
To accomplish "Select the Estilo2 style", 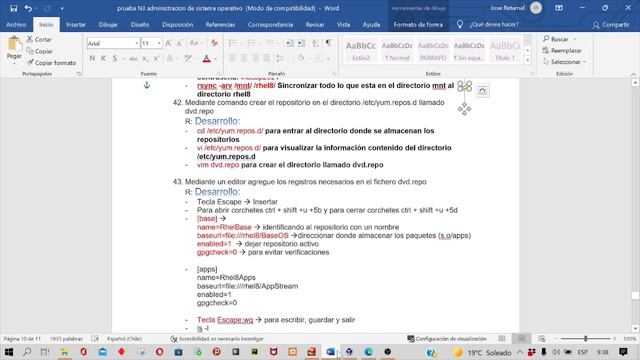I will coord(361,50).
